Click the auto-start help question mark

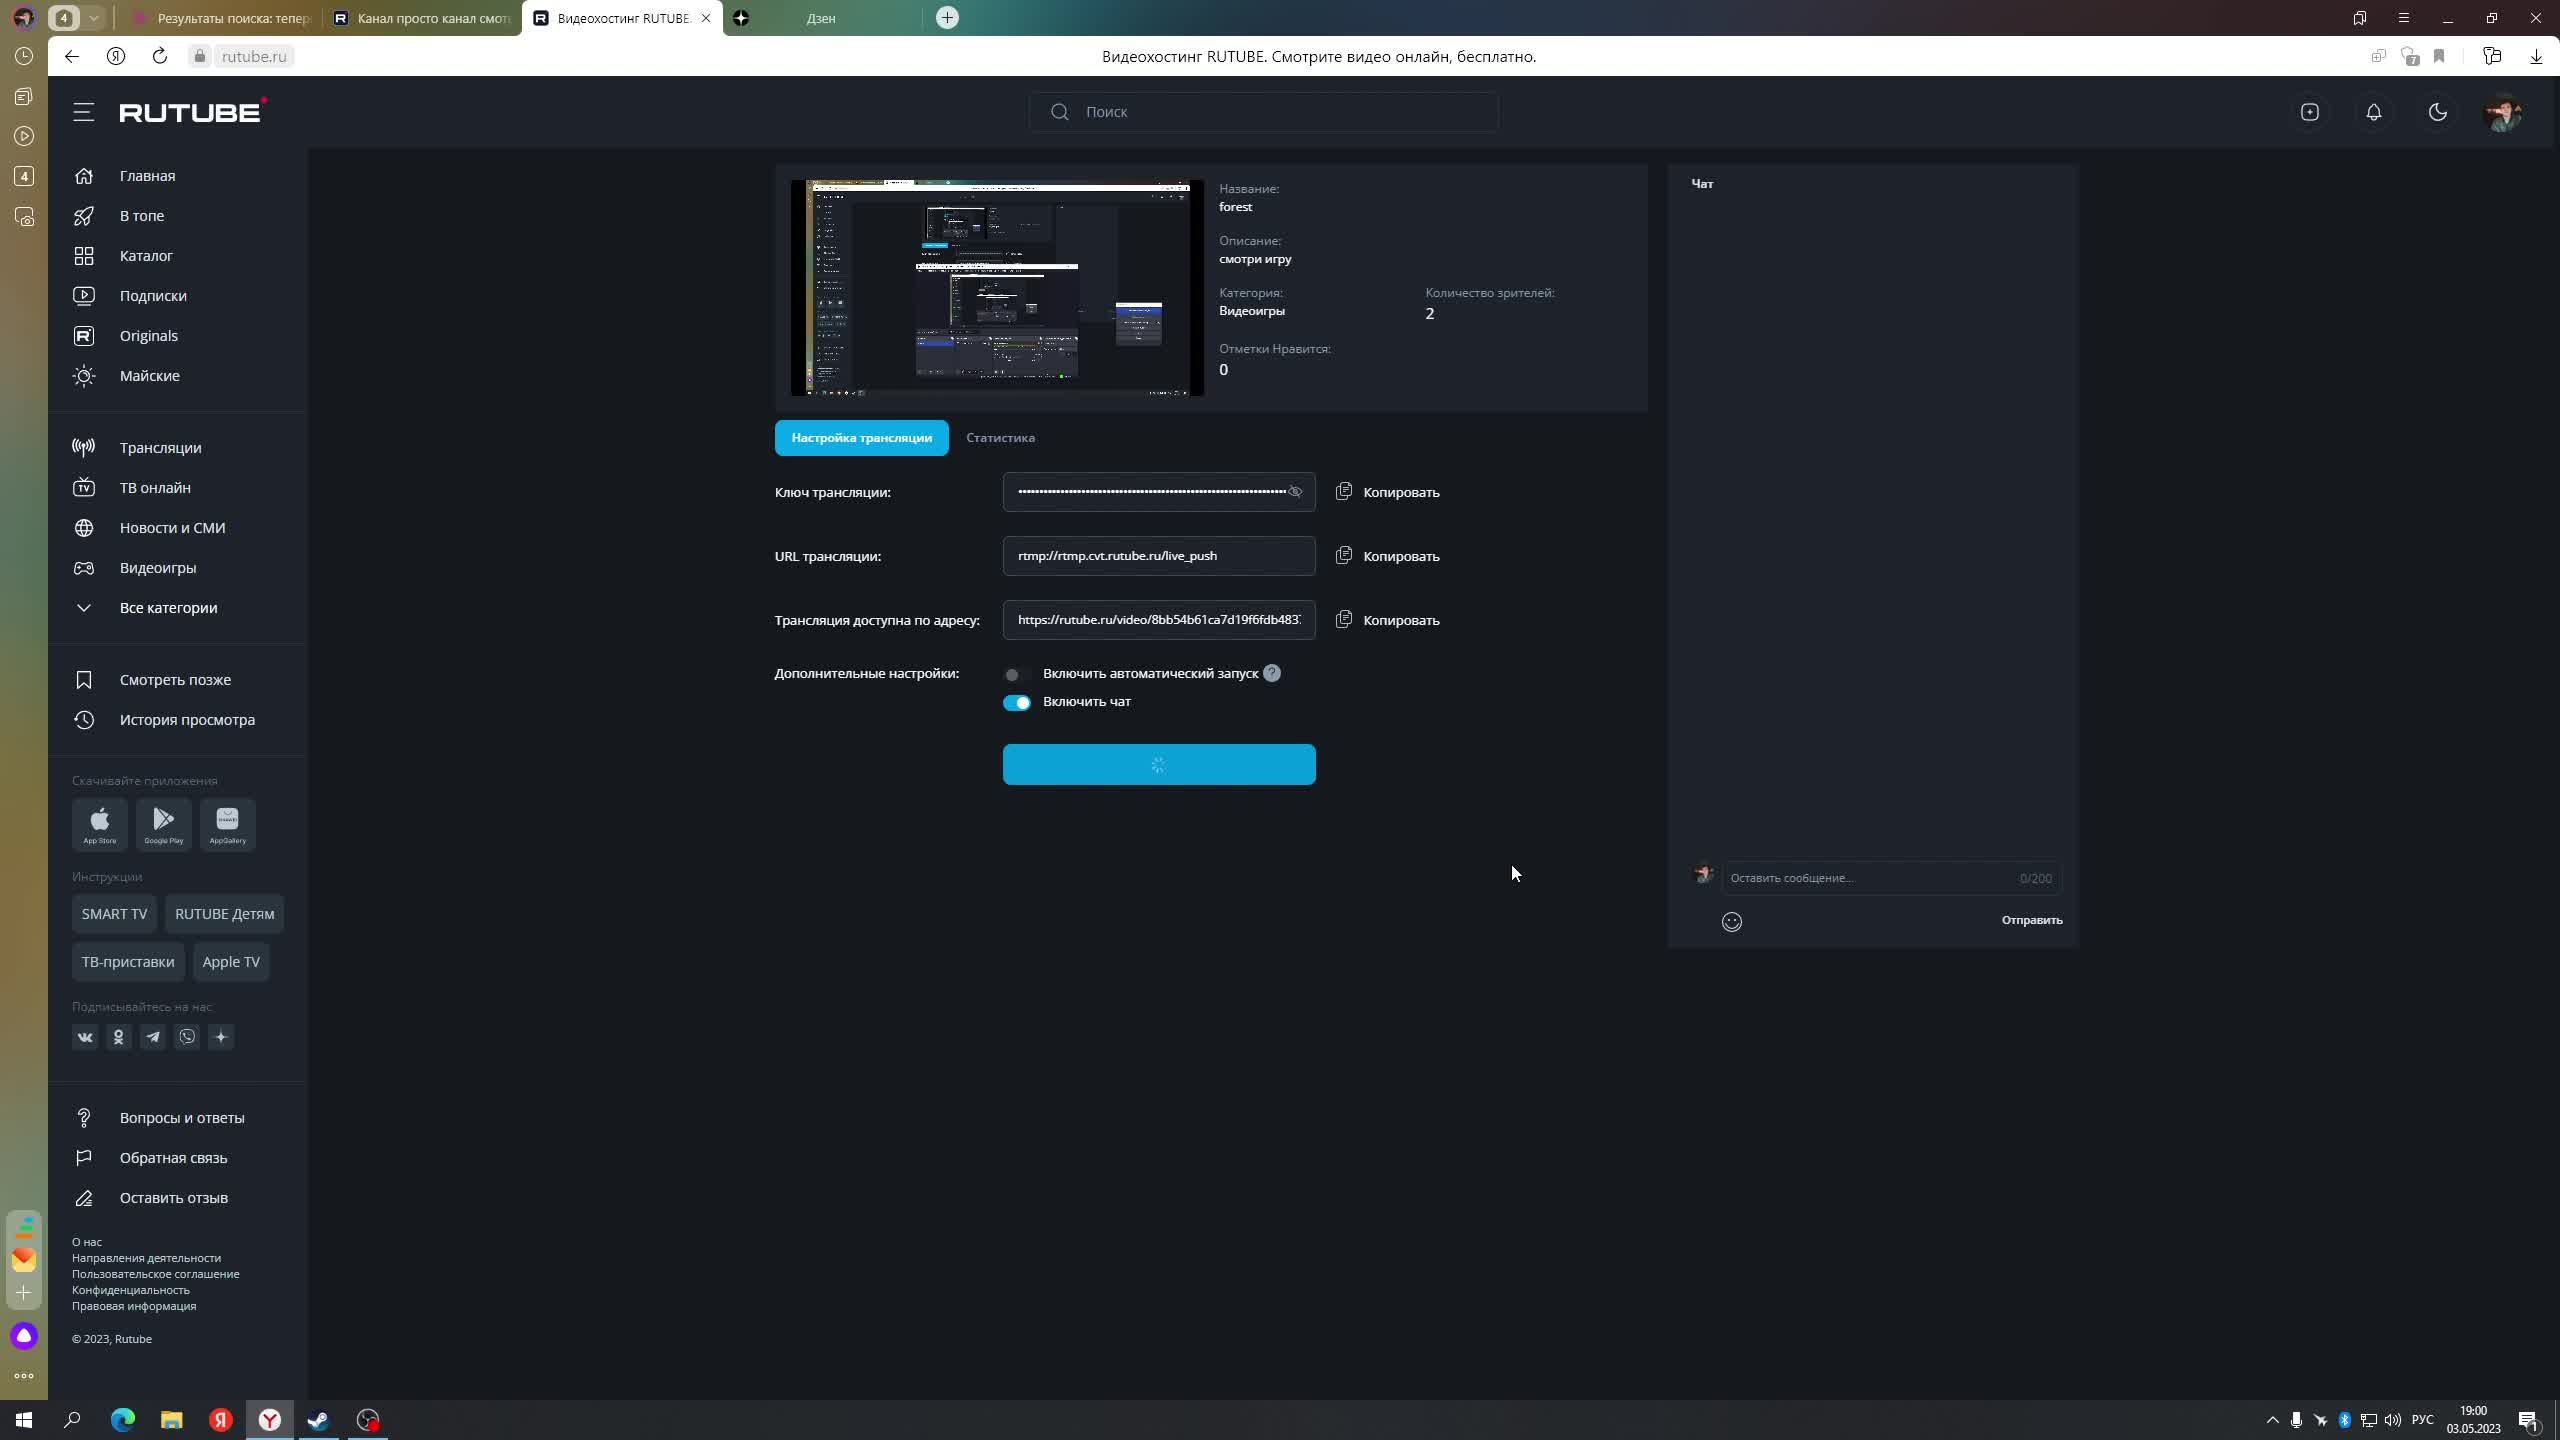pyautogui.click(x=1271, y=673)
